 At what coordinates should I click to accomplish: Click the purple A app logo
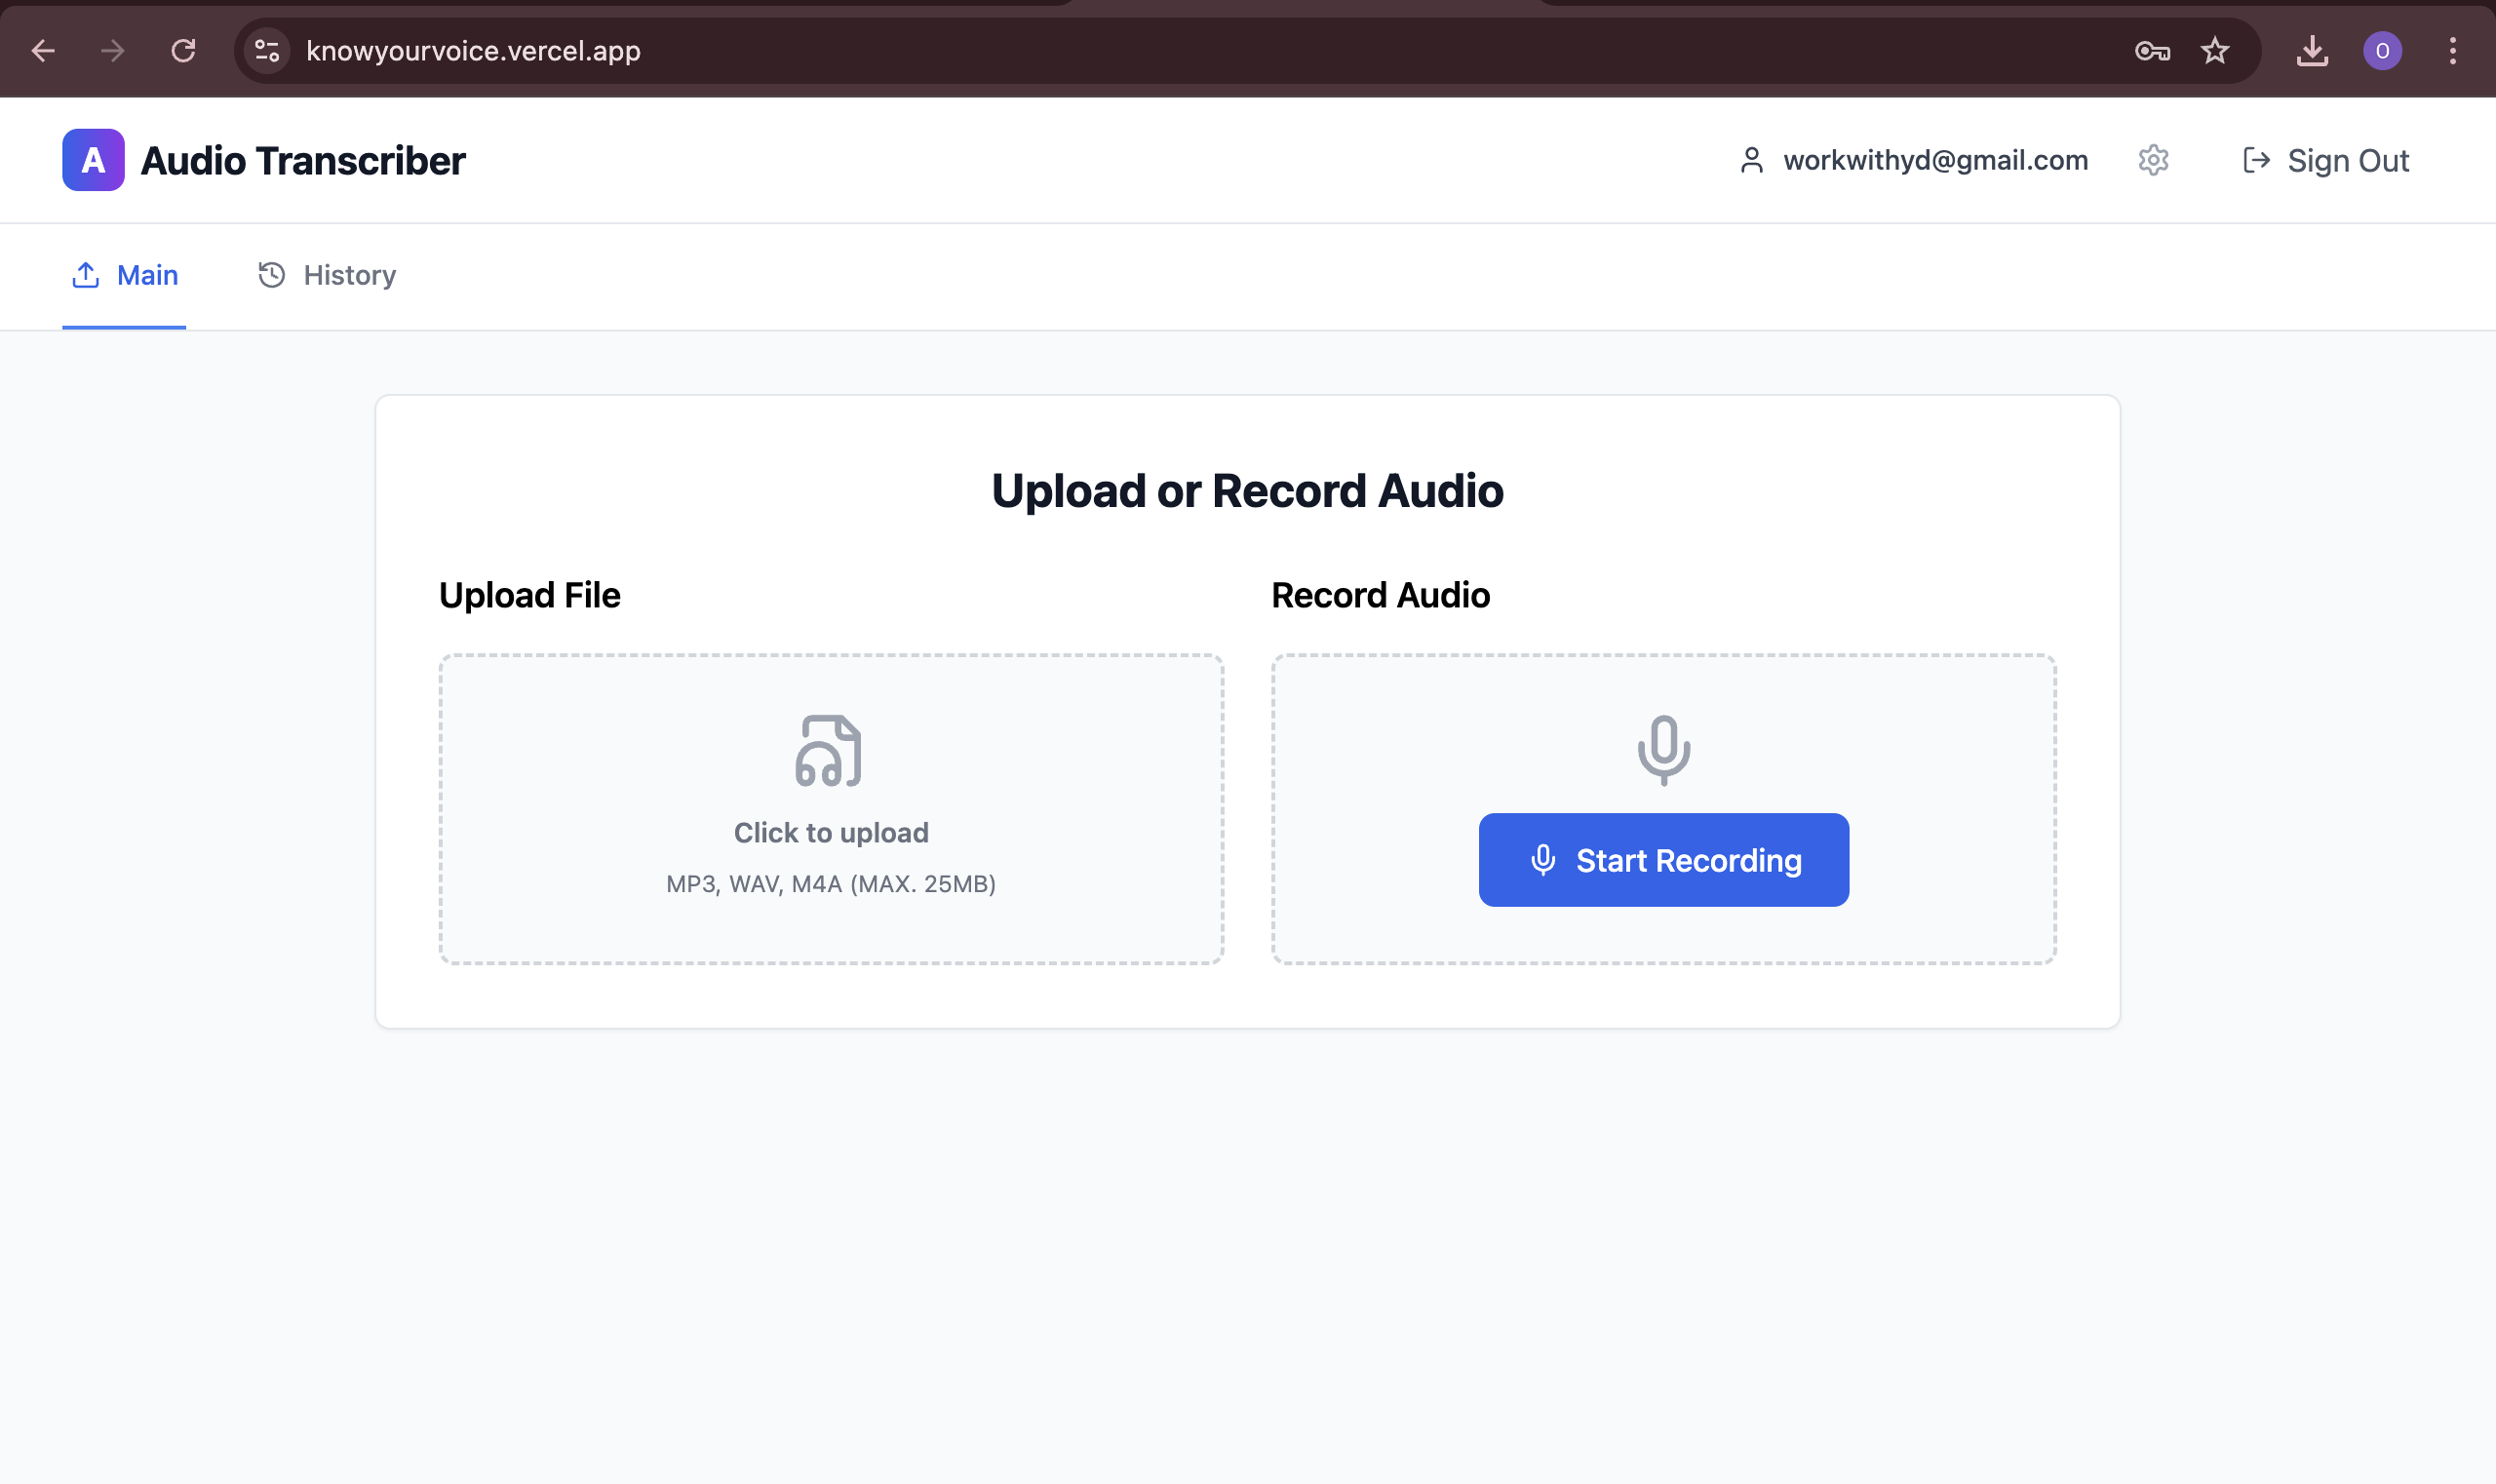93,160
